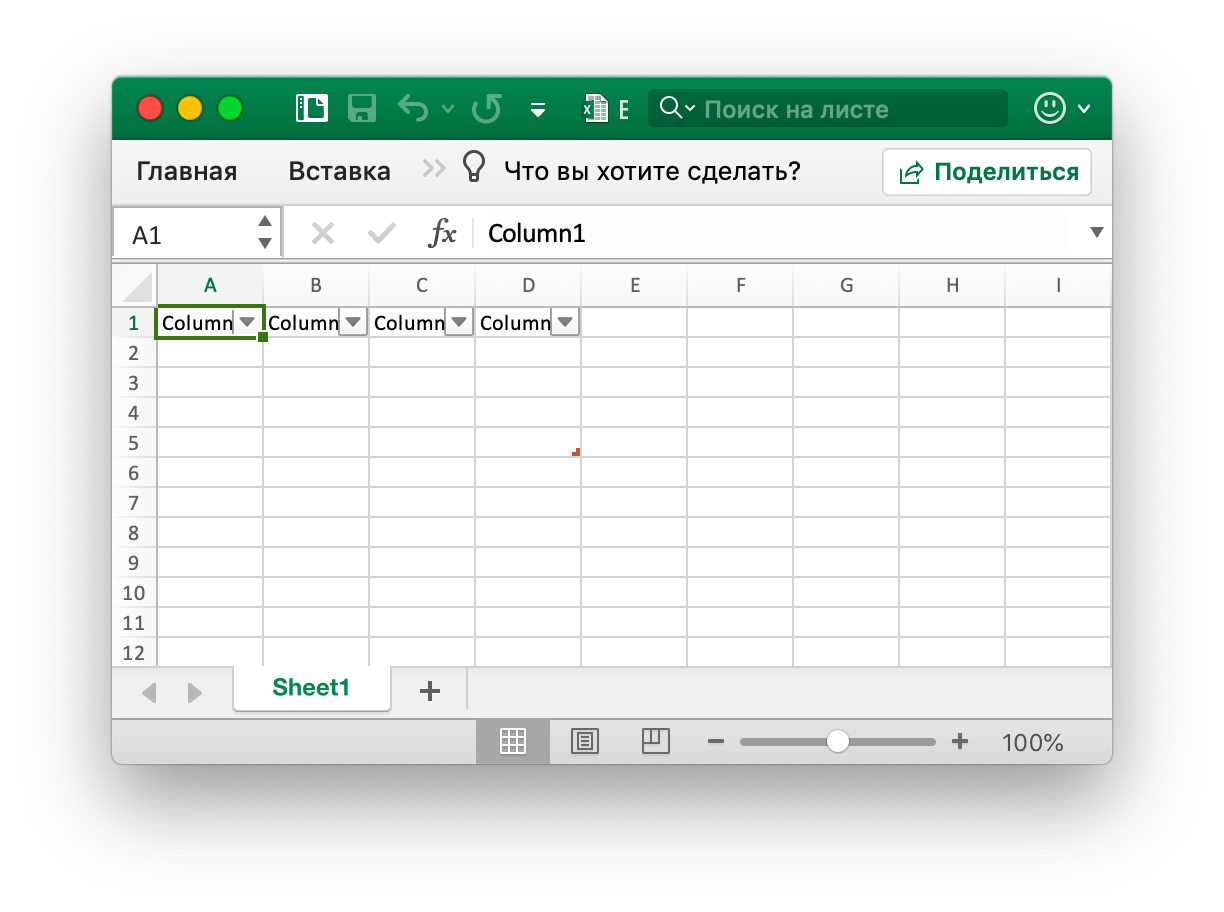Click the zoom slider handle
This screenshot has height=912, width=1224.
pos(838,741)
